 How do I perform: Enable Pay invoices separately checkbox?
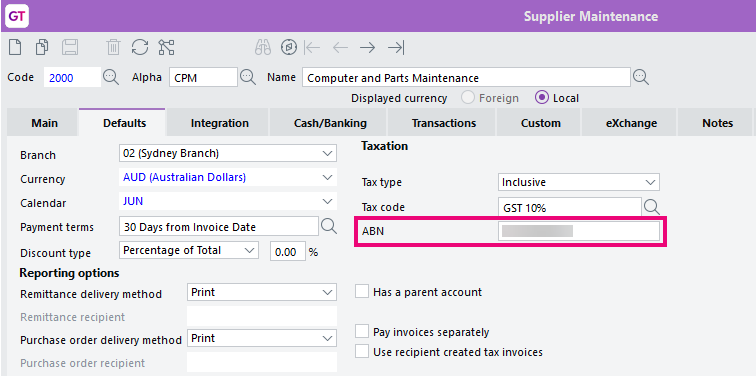tap(362, 332)
